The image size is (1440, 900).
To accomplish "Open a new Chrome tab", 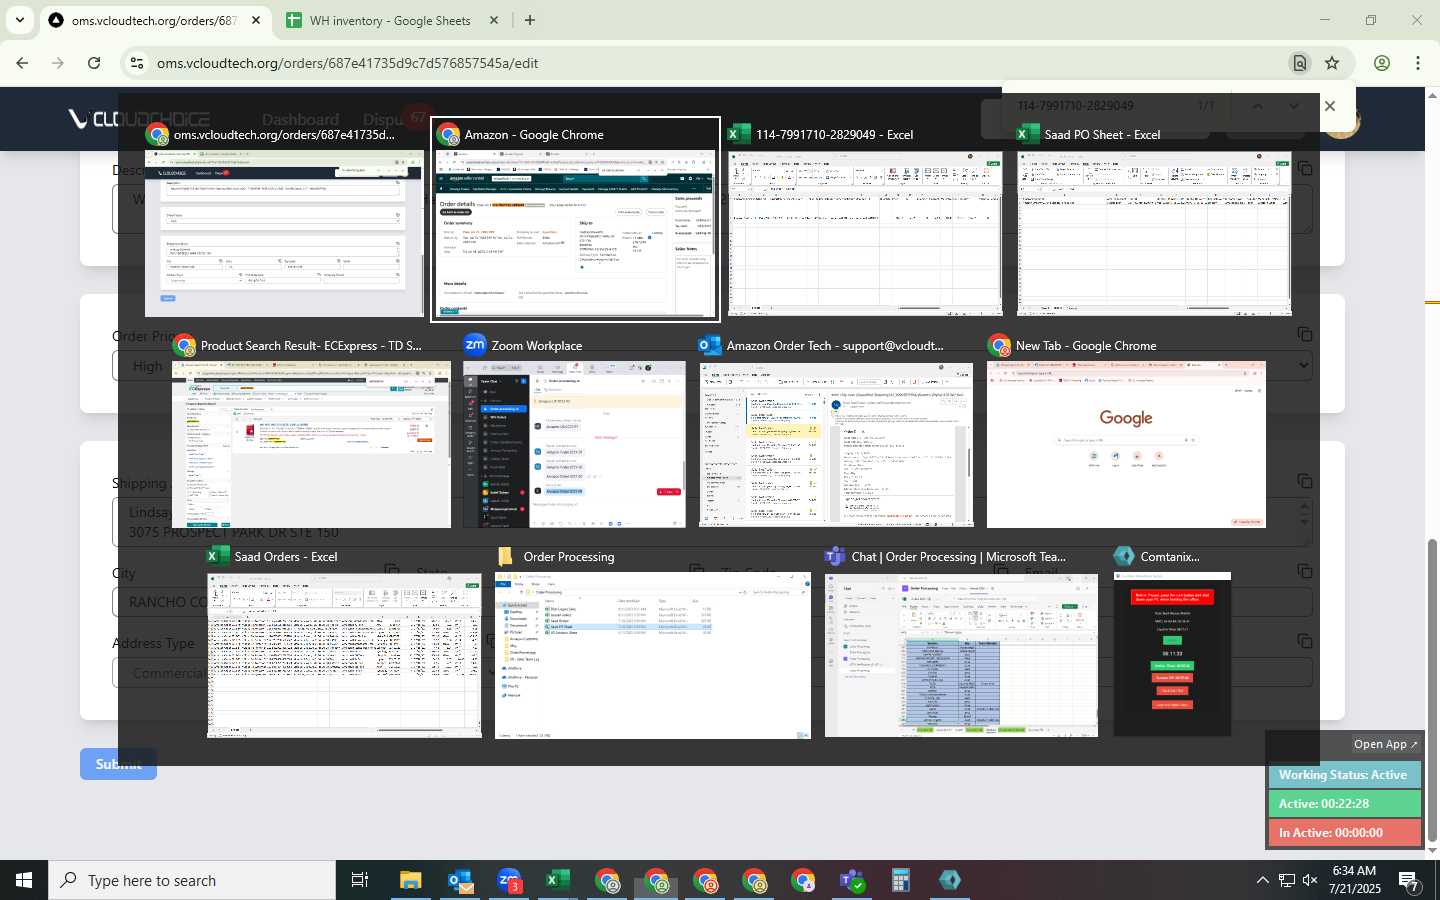I will pyautogui.click(x=530, y=20).
